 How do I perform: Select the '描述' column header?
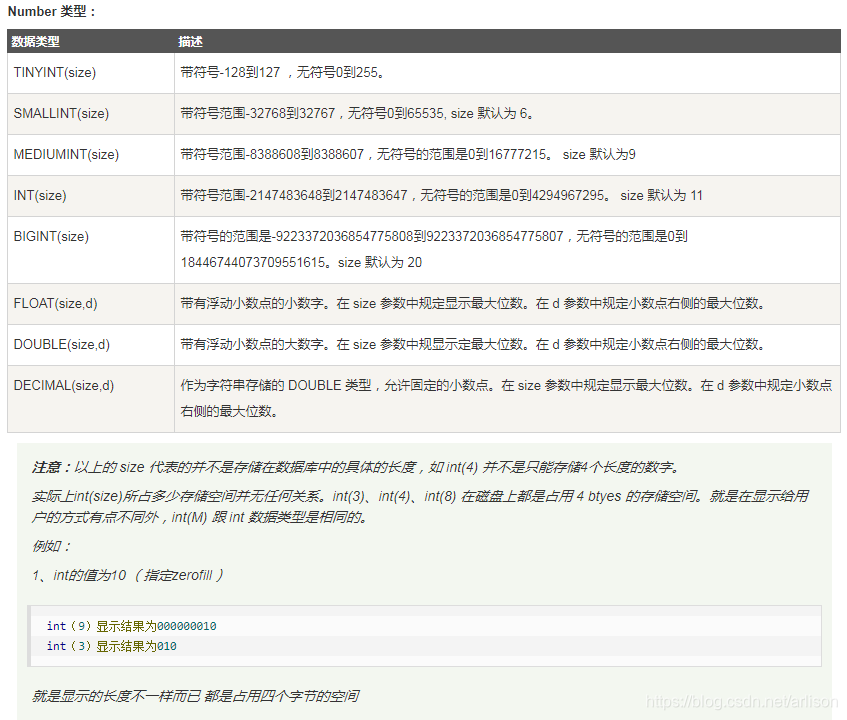point(190,42)
